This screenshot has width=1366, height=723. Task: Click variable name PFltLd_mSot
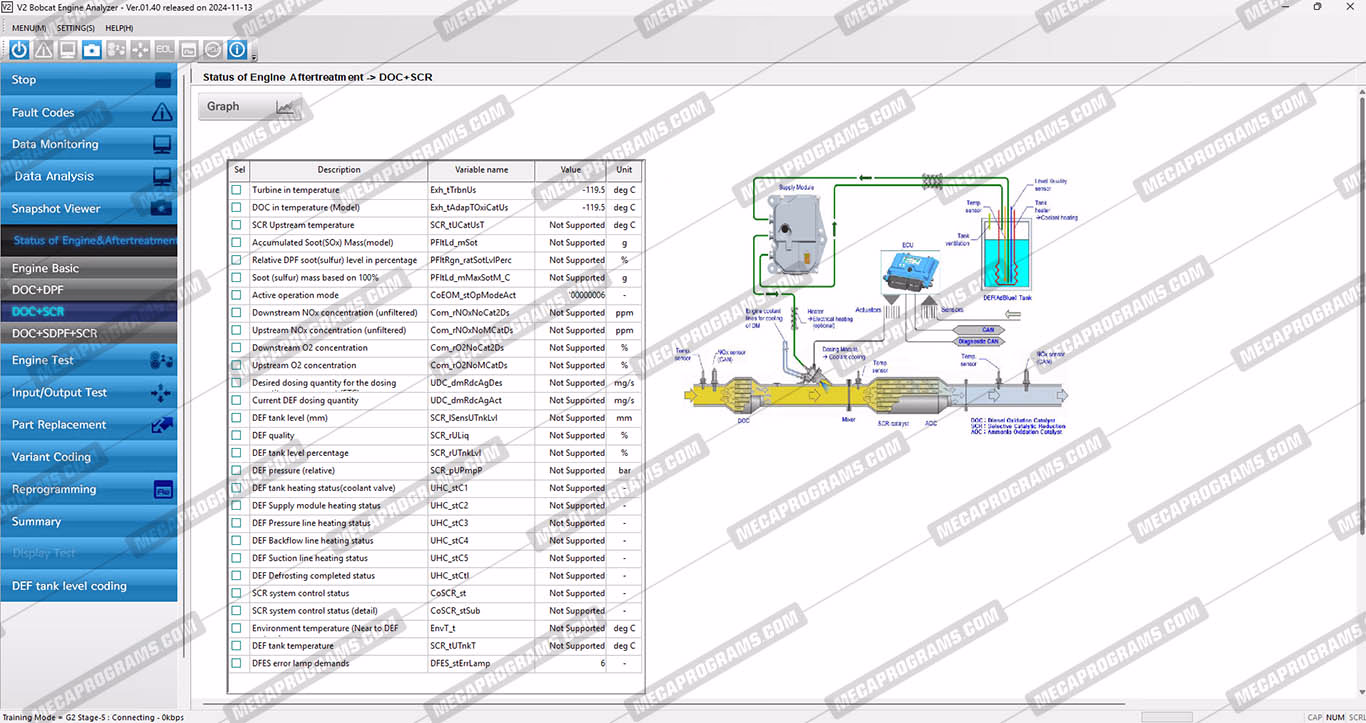454,242
